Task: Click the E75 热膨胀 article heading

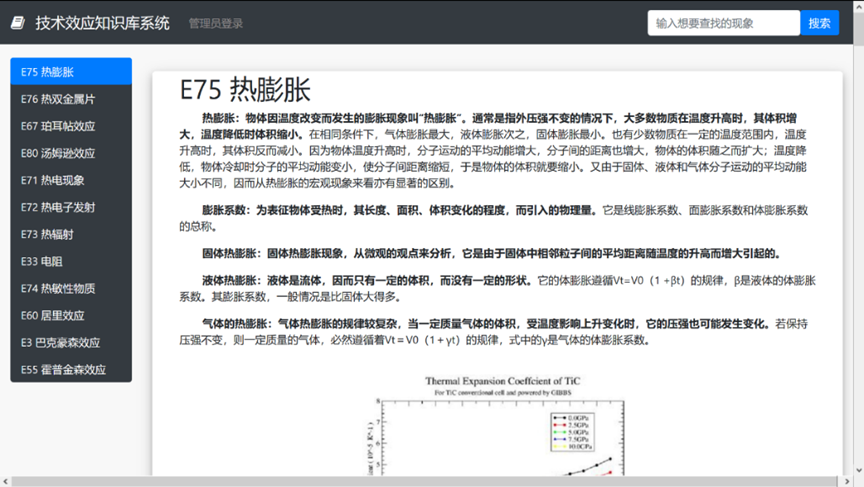Action: tap(245, 90)
